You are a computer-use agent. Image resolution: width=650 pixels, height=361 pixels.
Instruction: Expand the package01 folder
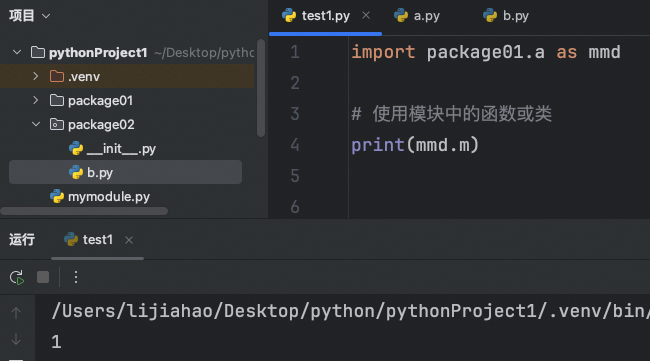[x=36, y=100]
